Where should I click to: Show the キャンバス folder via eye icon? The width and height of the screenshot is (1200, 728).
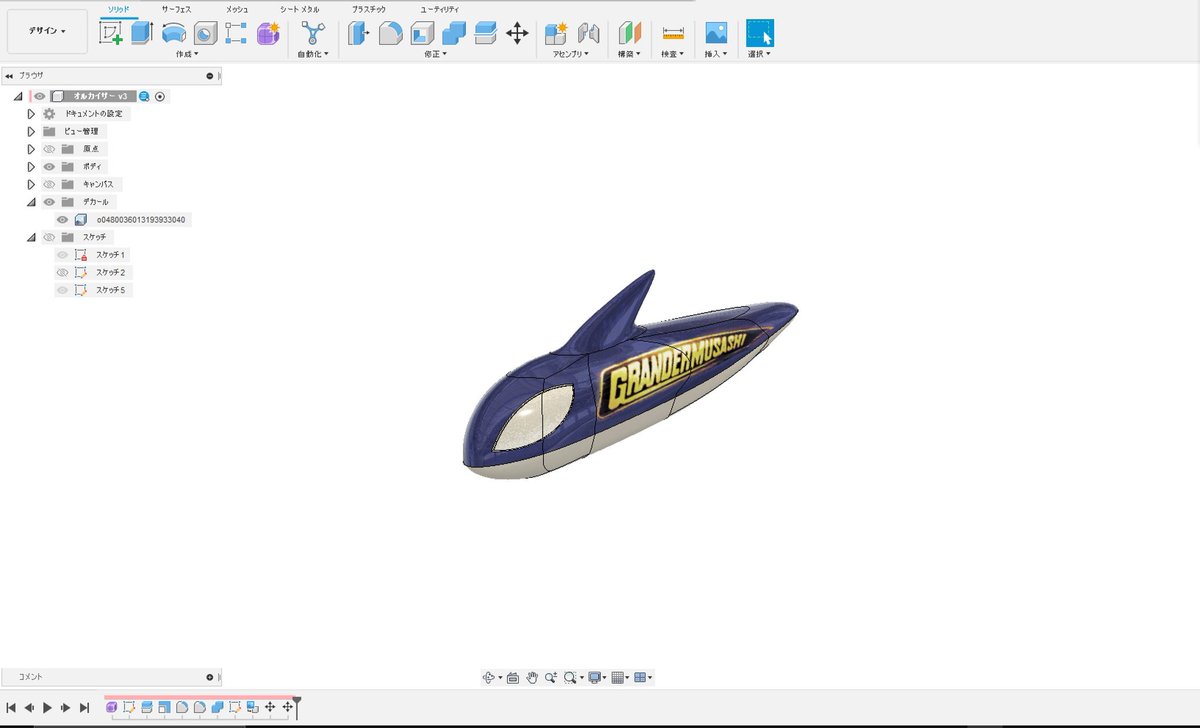(49, 184)
